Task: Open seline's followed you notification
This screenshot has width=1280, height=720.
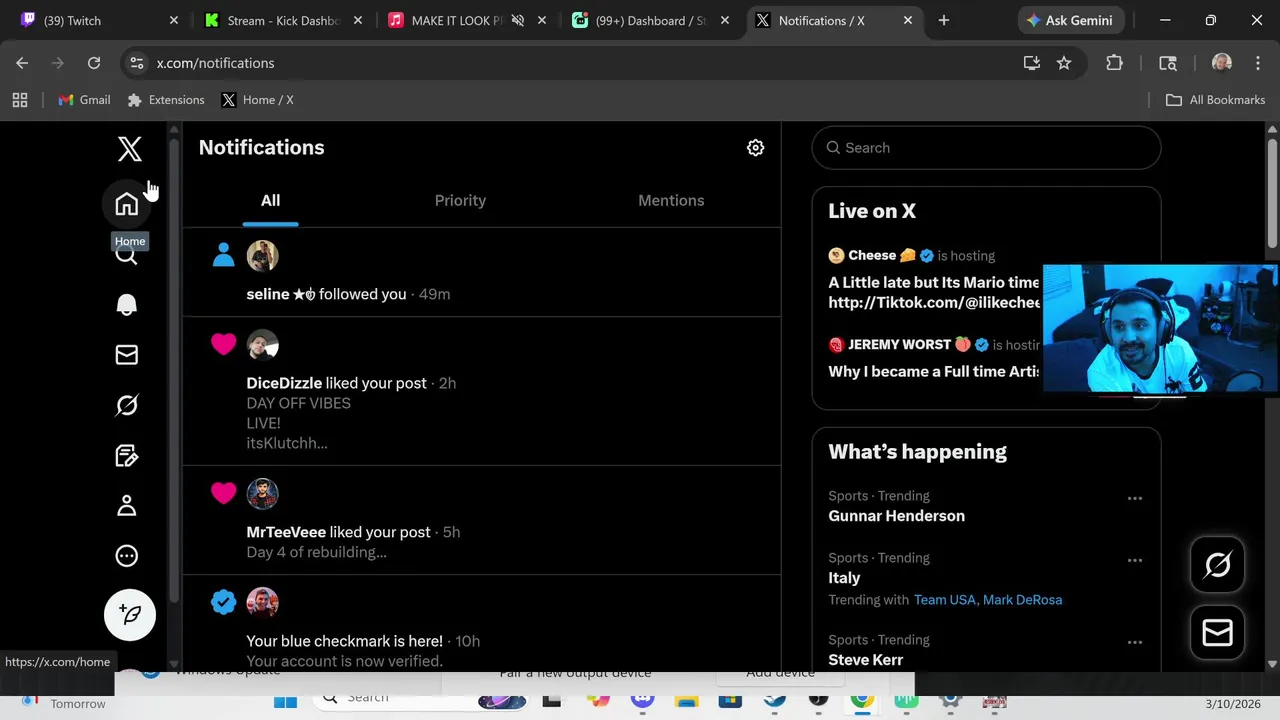Action: [481, 272]
